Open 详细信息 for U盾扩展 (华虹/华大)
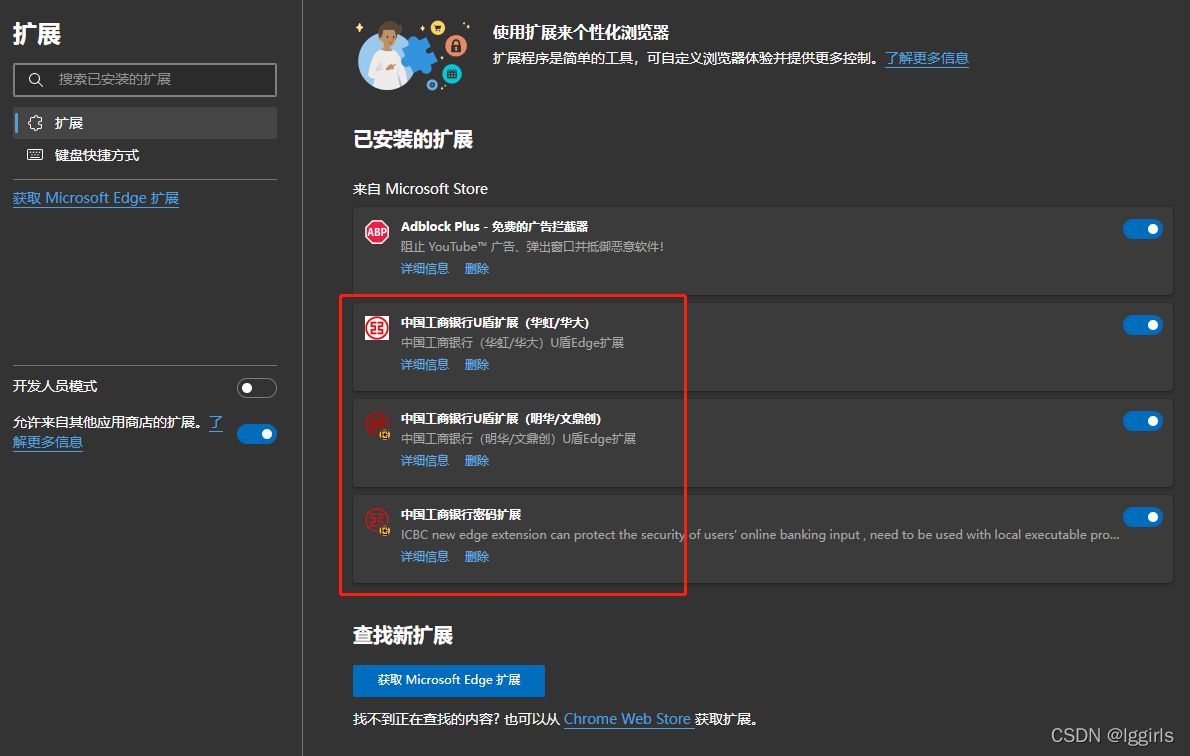Image resolution: width=1190 pixels, height=756 pixels. 424,365
